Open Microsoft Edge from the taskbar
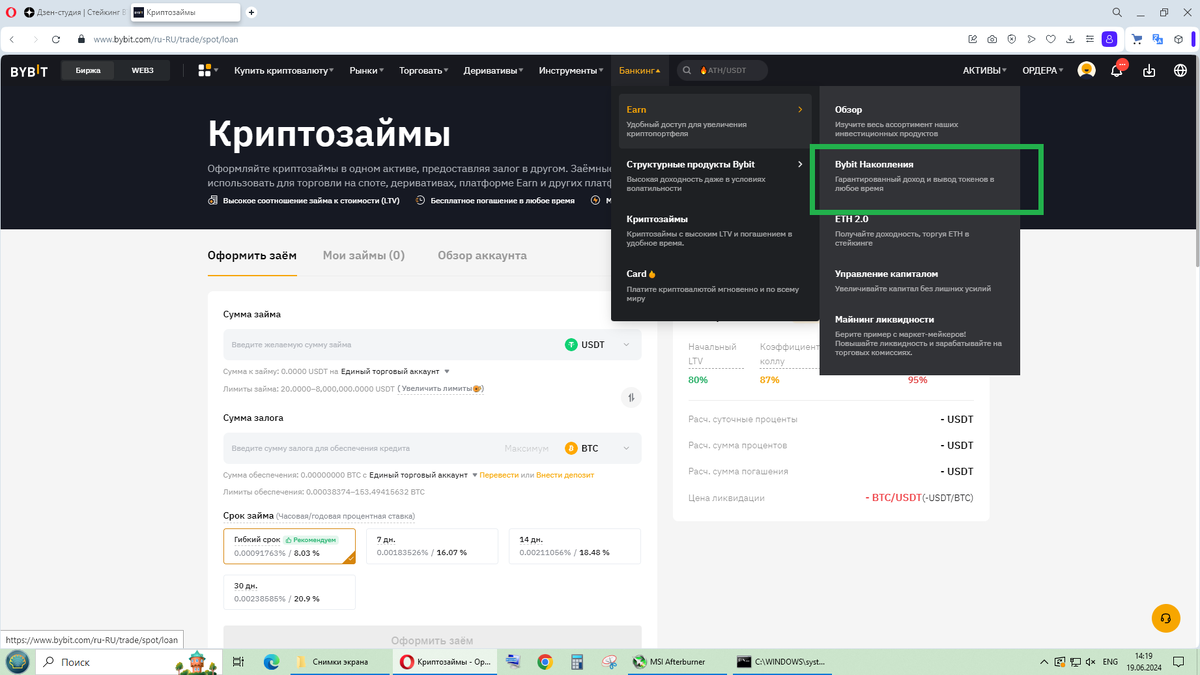 271,661
